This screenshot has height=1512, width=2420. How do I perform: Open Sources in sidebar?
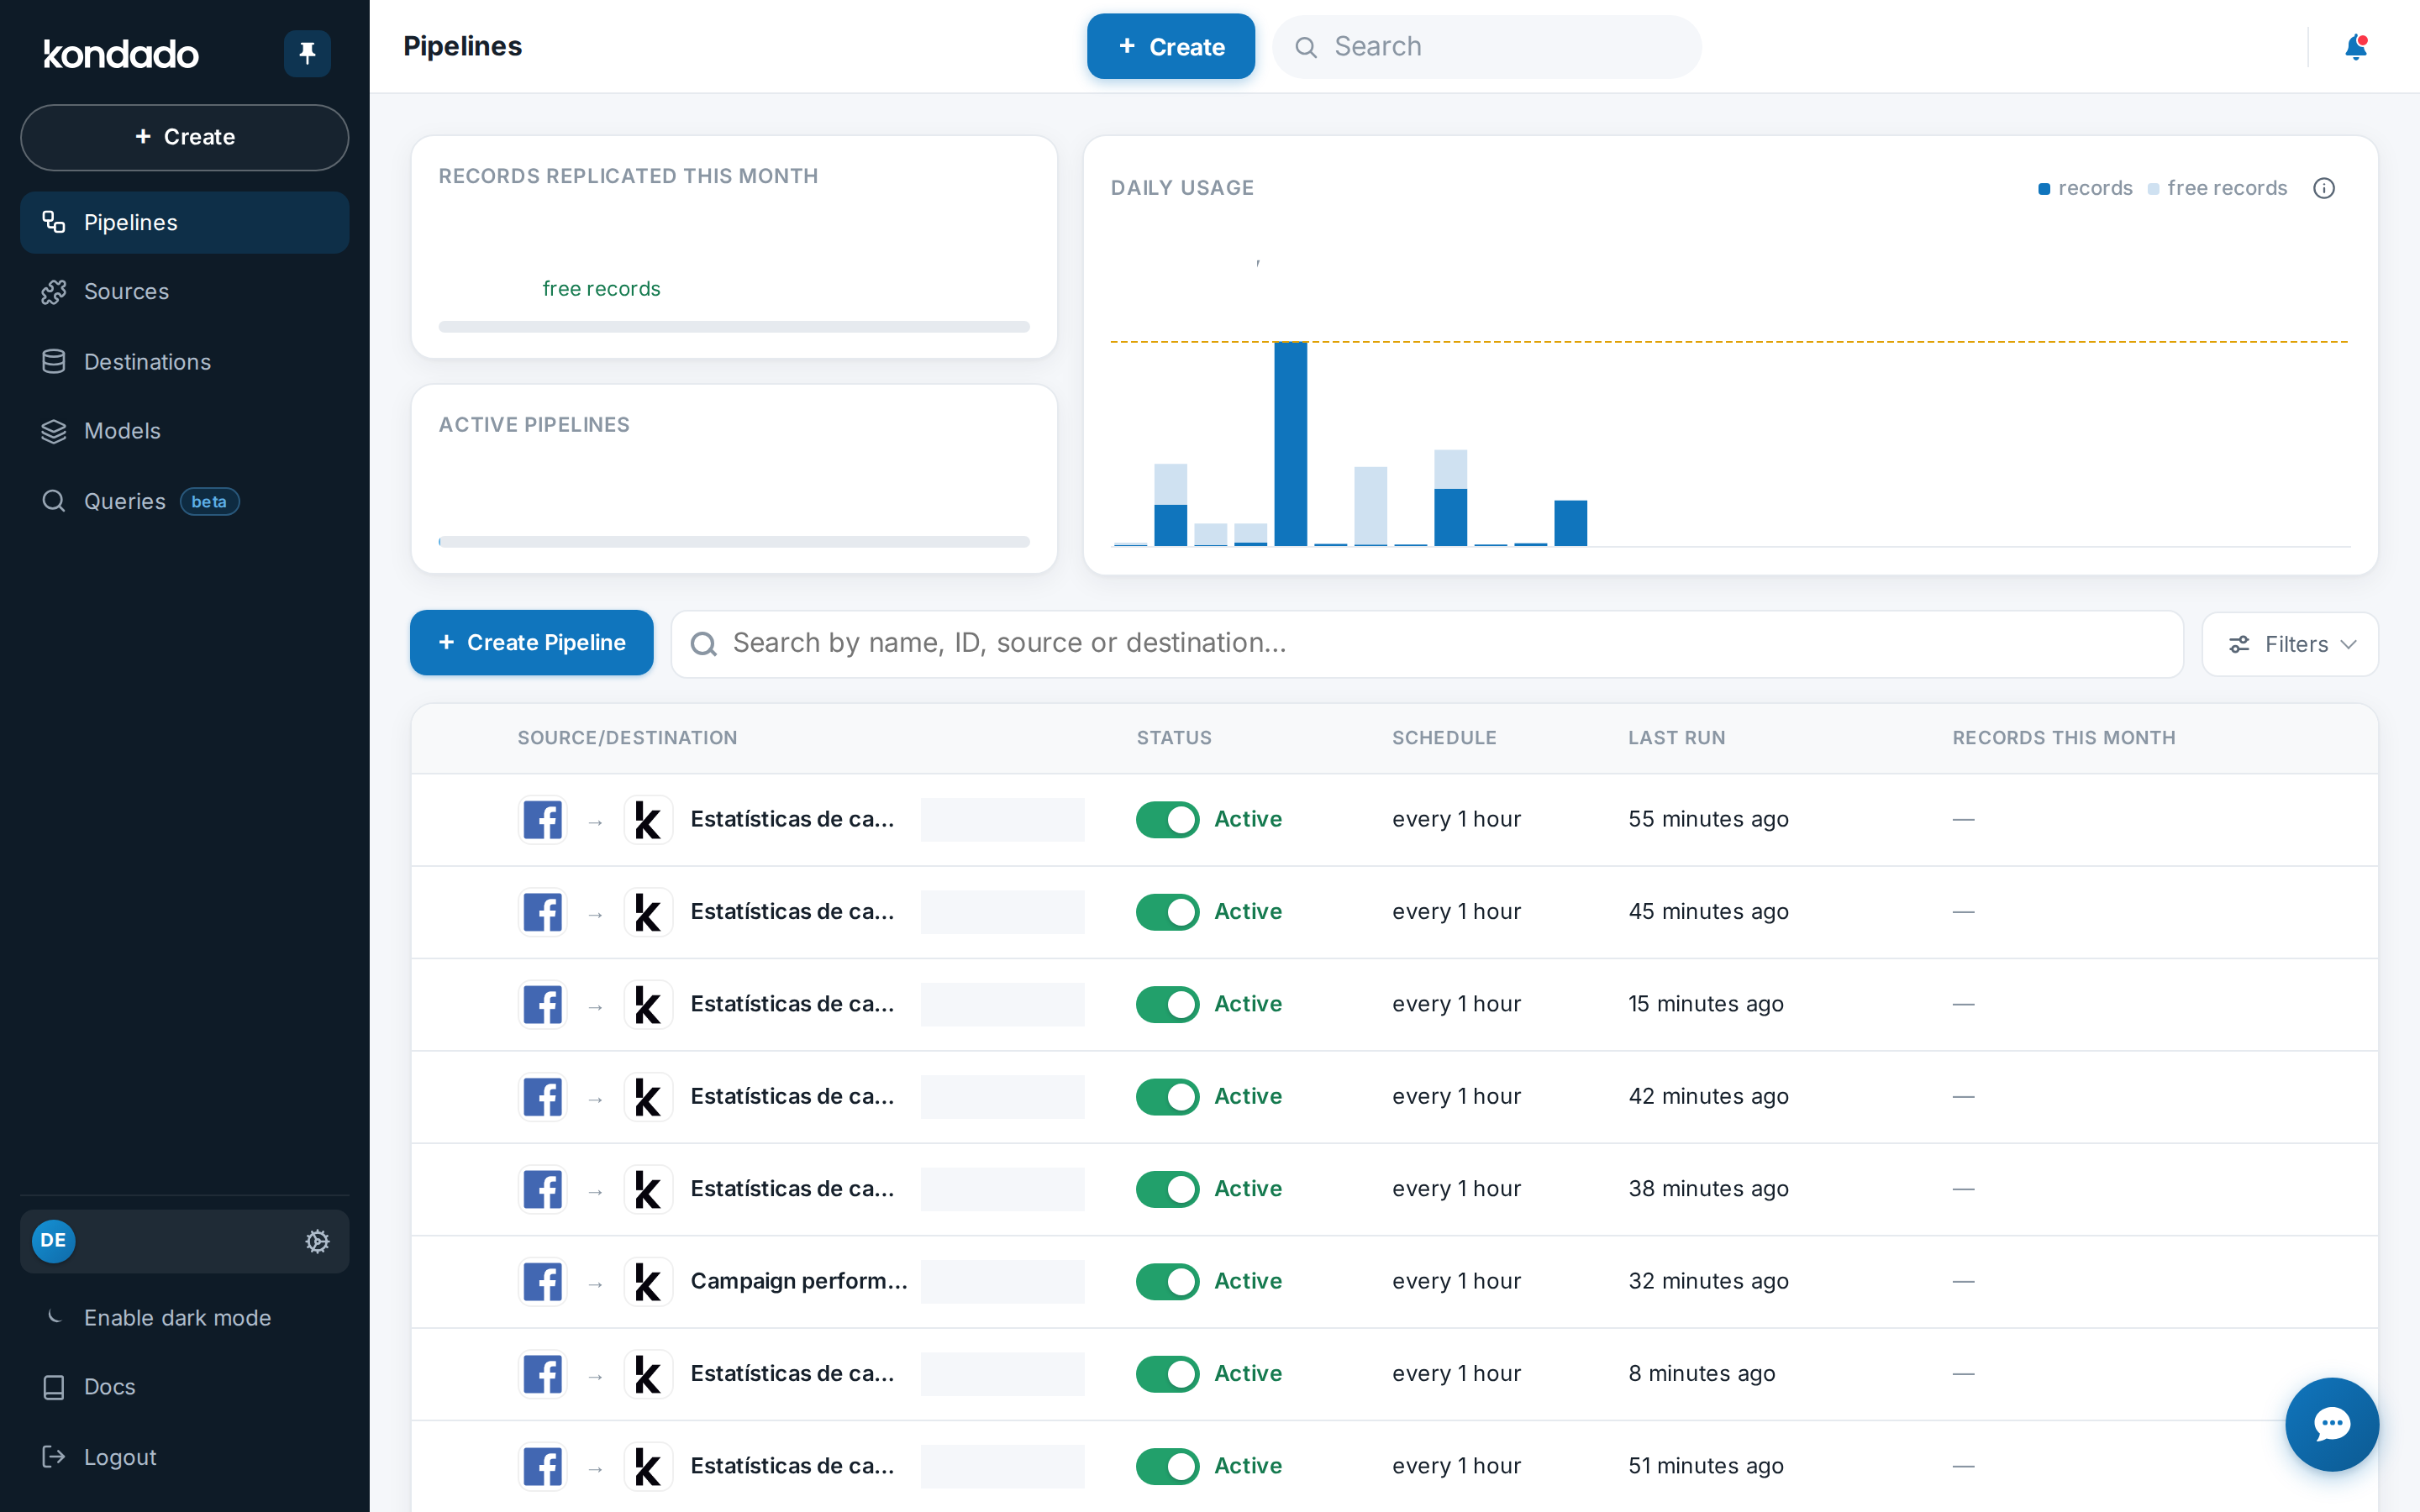pos(184,291)
